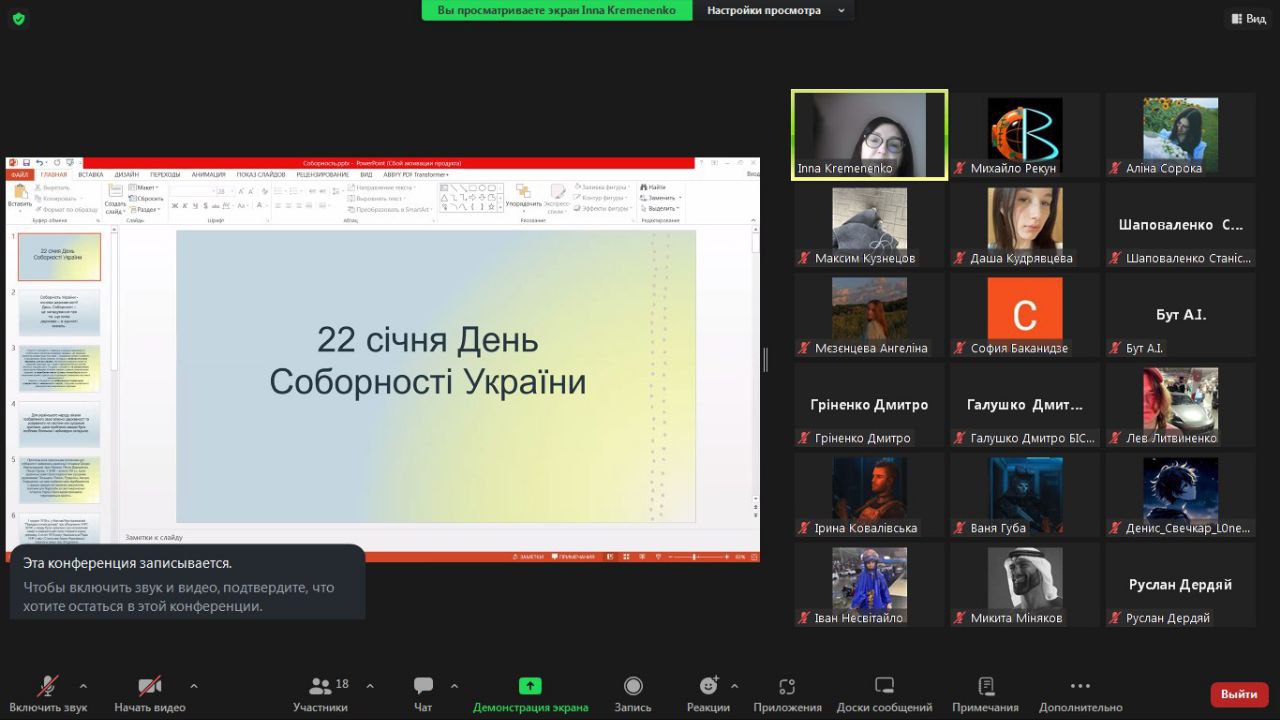Start video with camera toggle
Image resolution: width=1280 pixels, height=720 pixels.
click(150, 686)
